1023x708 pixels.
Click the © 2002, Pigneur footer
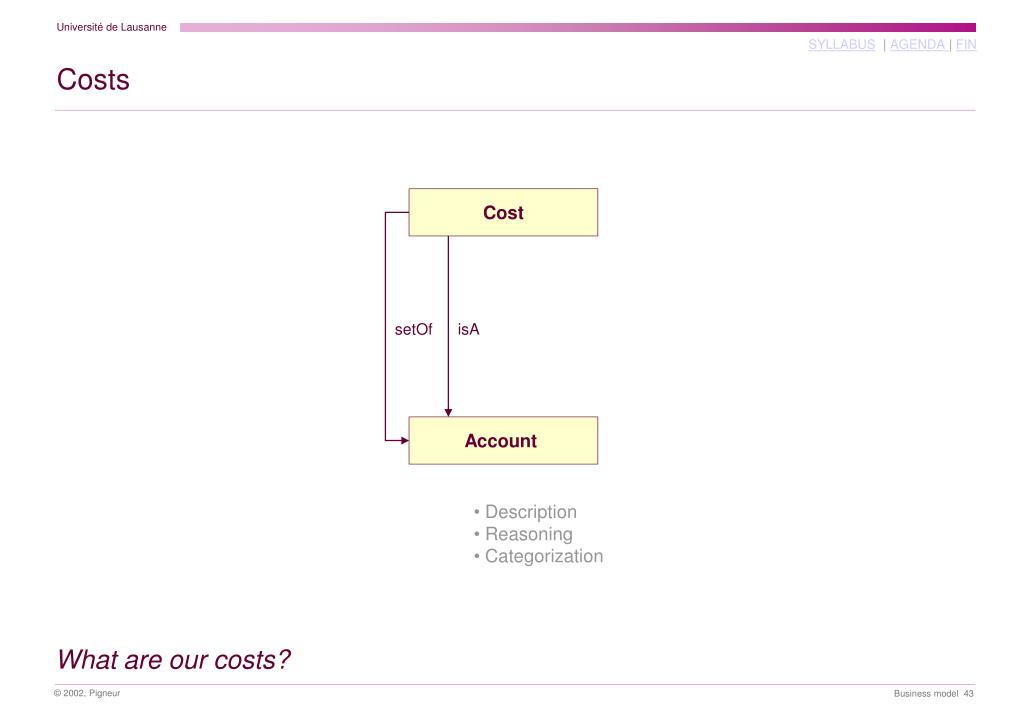tap(87, 693)
